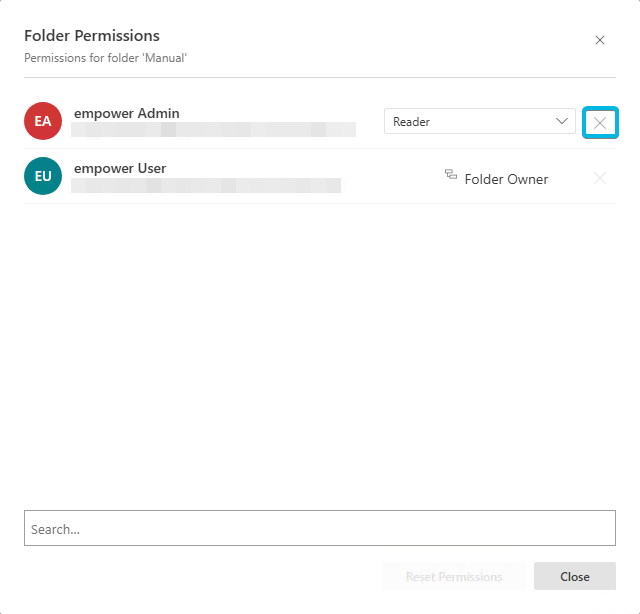Open the Reader permission dropdown
640x614 pixels.
click(480, 121)
